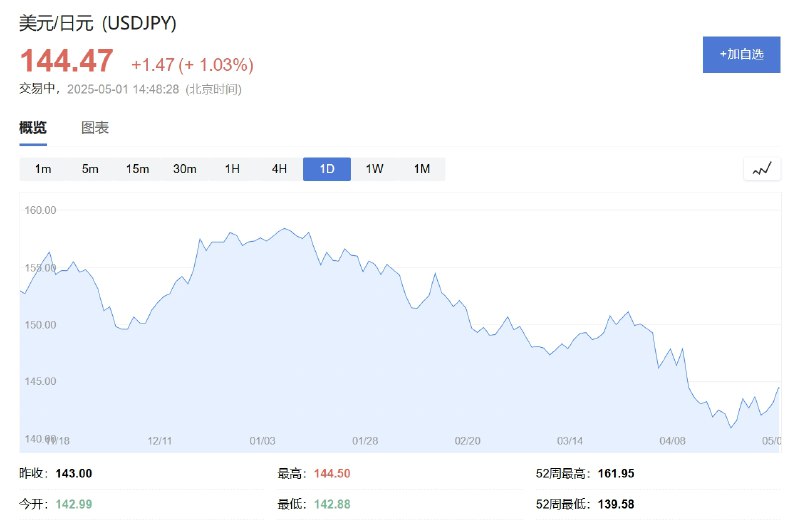800x529 pixels.
Task: Switch chart to 30m interval
Action: pyautogui.click(x=185, y=169)
